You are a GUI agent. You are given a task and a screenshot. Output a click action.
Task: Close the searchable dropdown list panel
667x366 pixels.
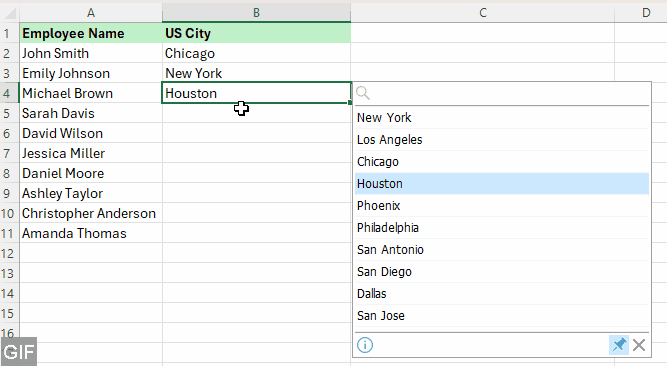pyautogui.click(x=639, y=345)
